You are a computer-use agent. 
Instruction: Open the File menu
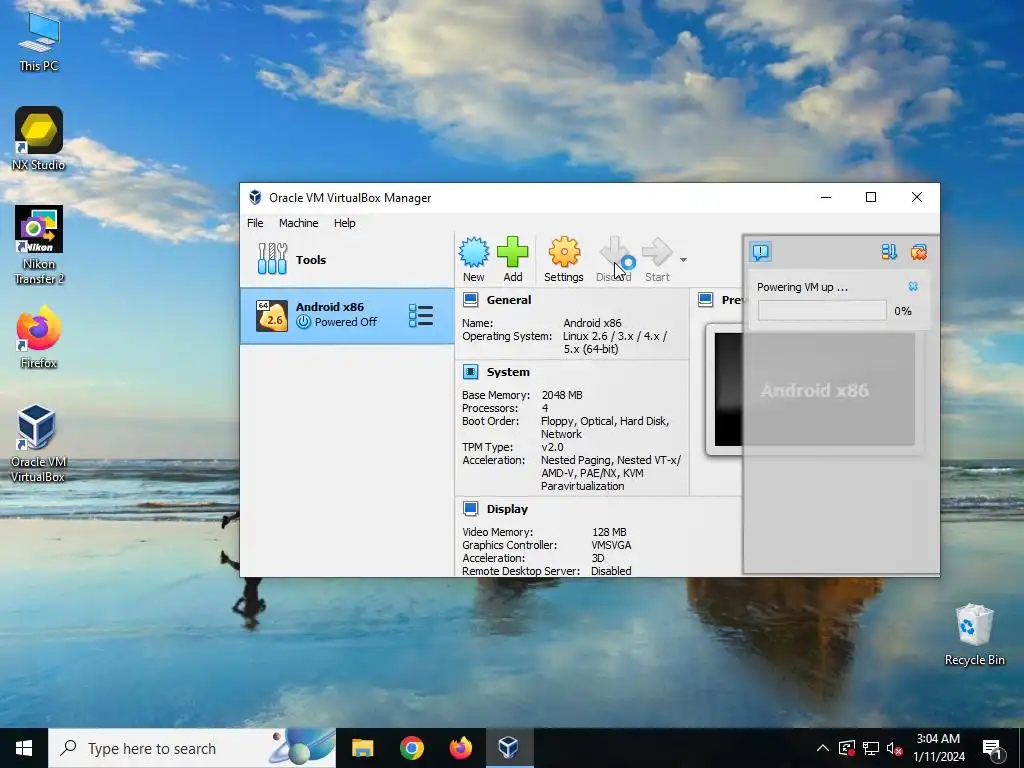coord(255,223)
